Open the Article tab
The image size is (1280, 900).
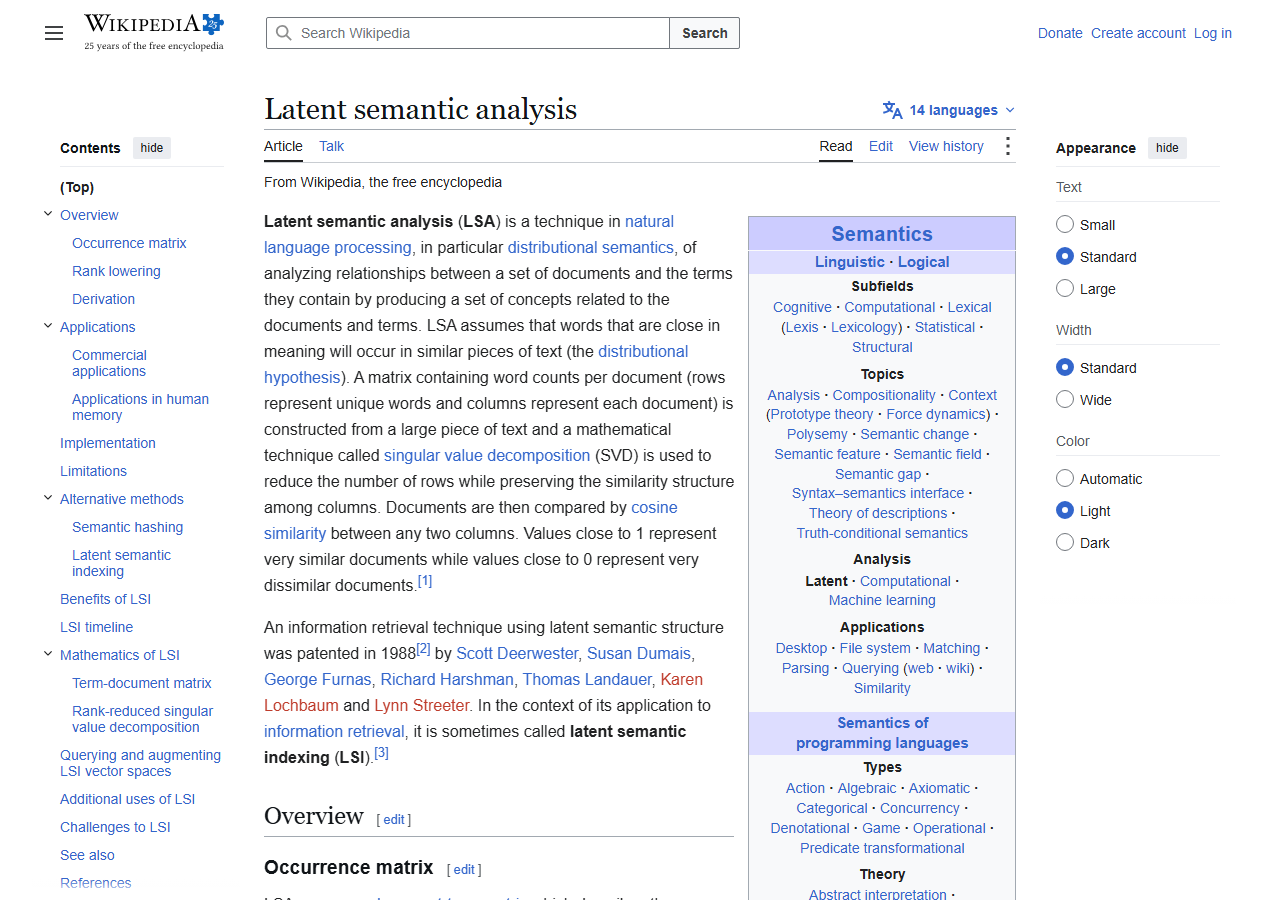[283, 146]
